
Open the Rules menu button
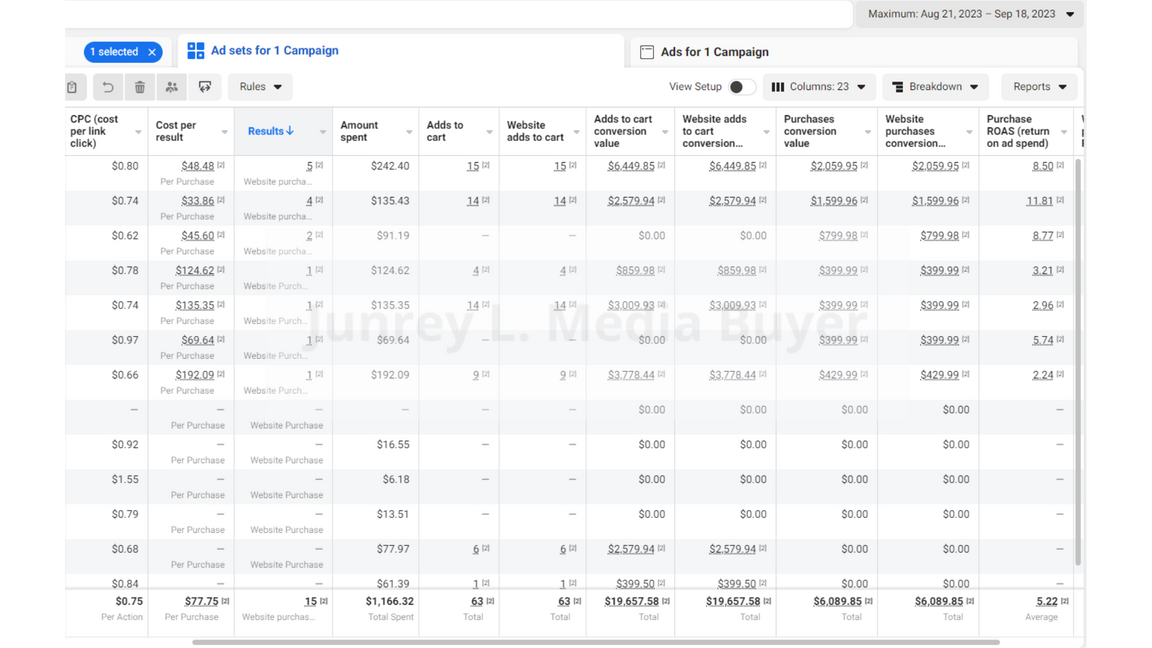tap(260, 87)
